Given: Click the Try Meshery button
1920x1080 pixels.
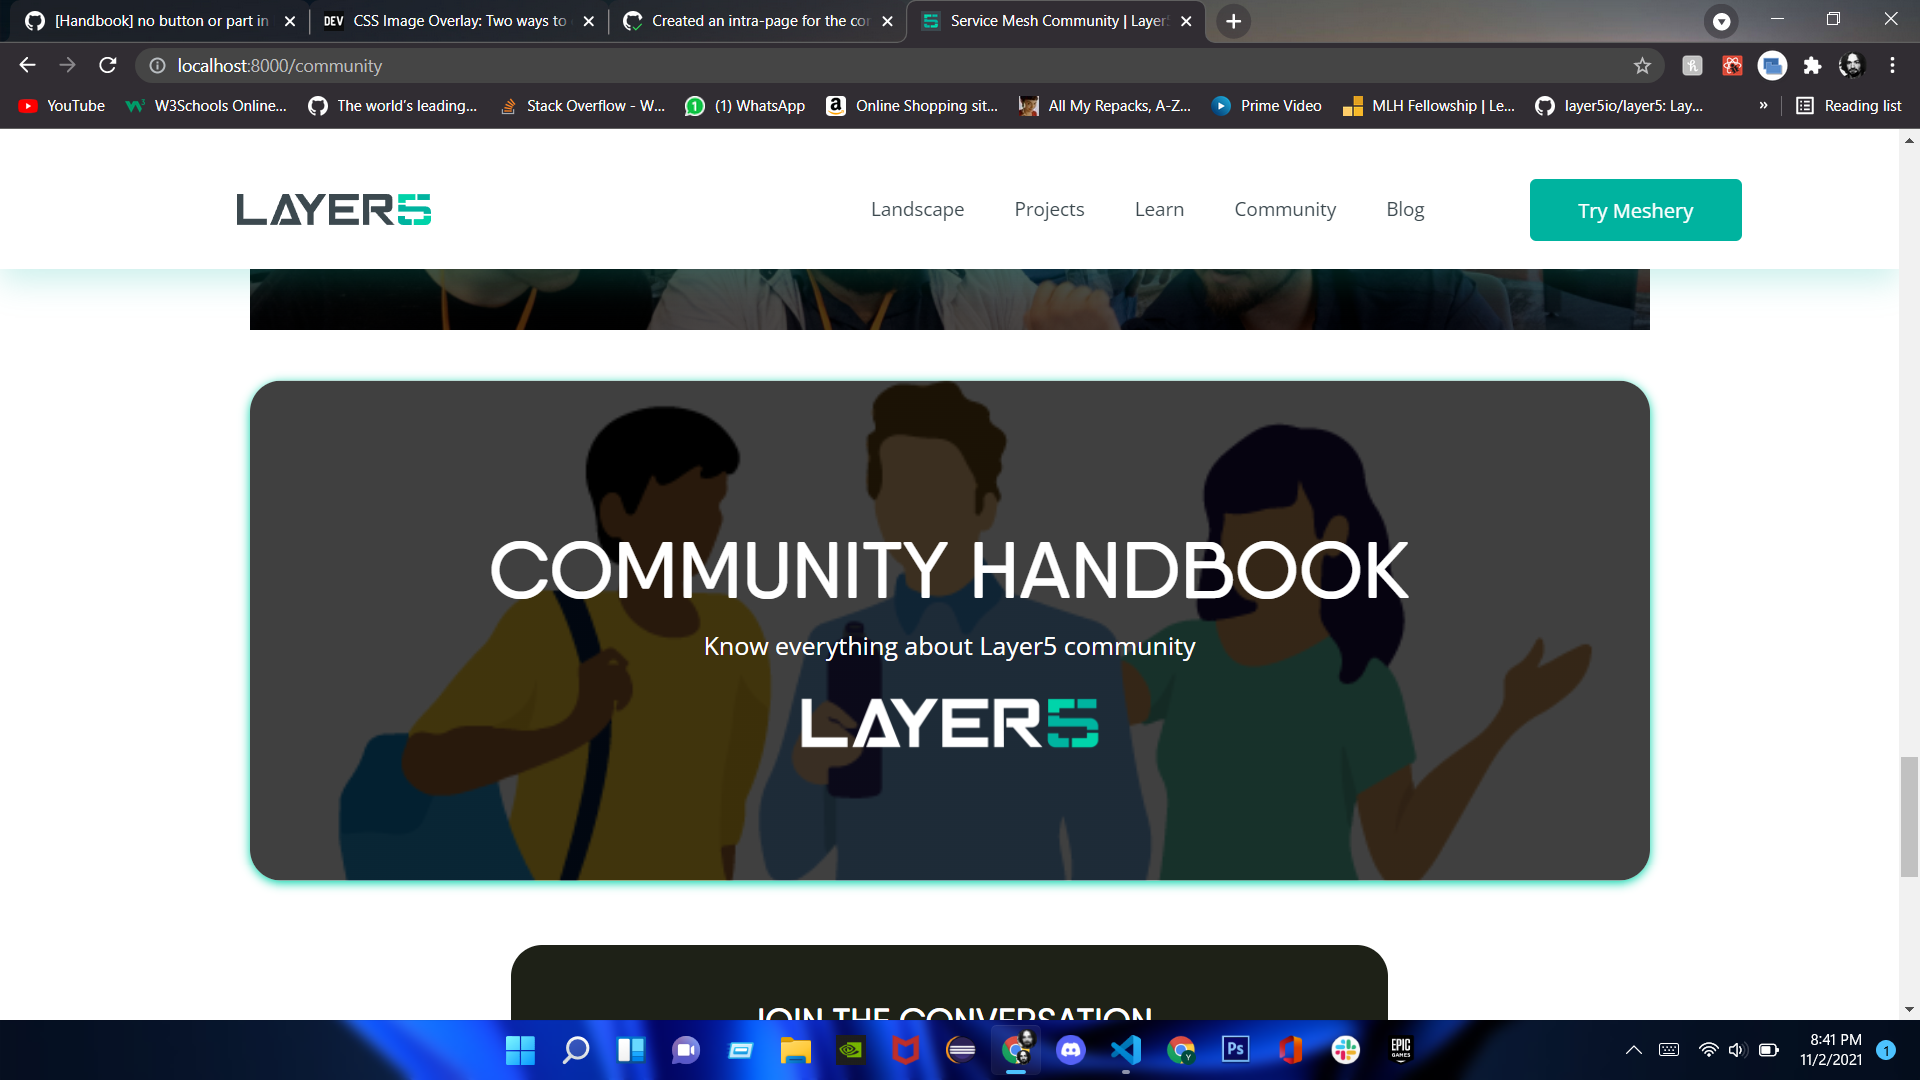Looking at the screenshot, I should pos(1634,210).
